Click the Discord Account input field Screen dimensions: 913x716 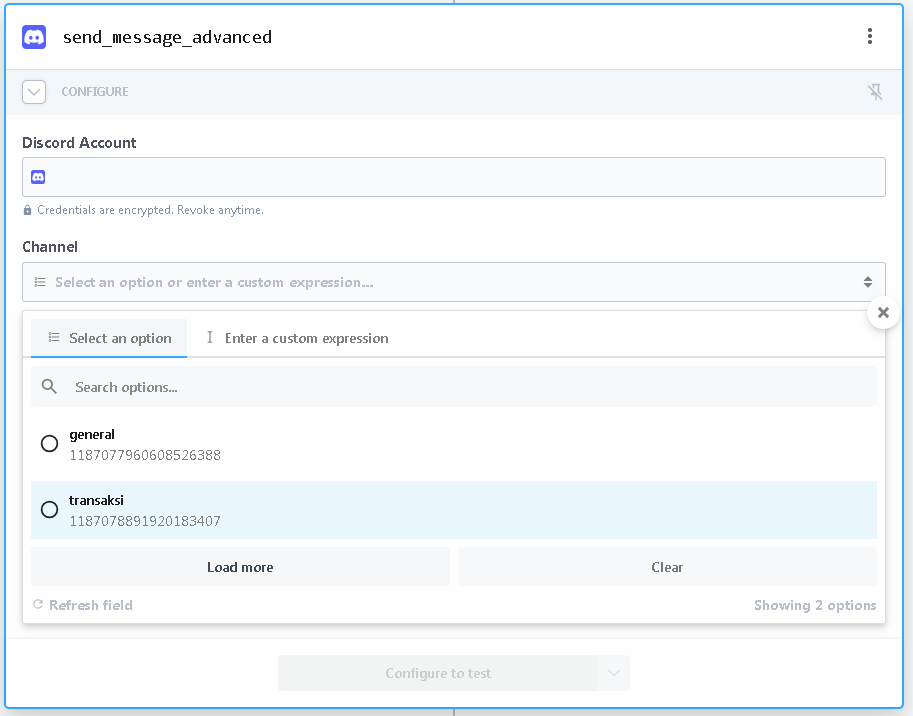pos(454,177)
